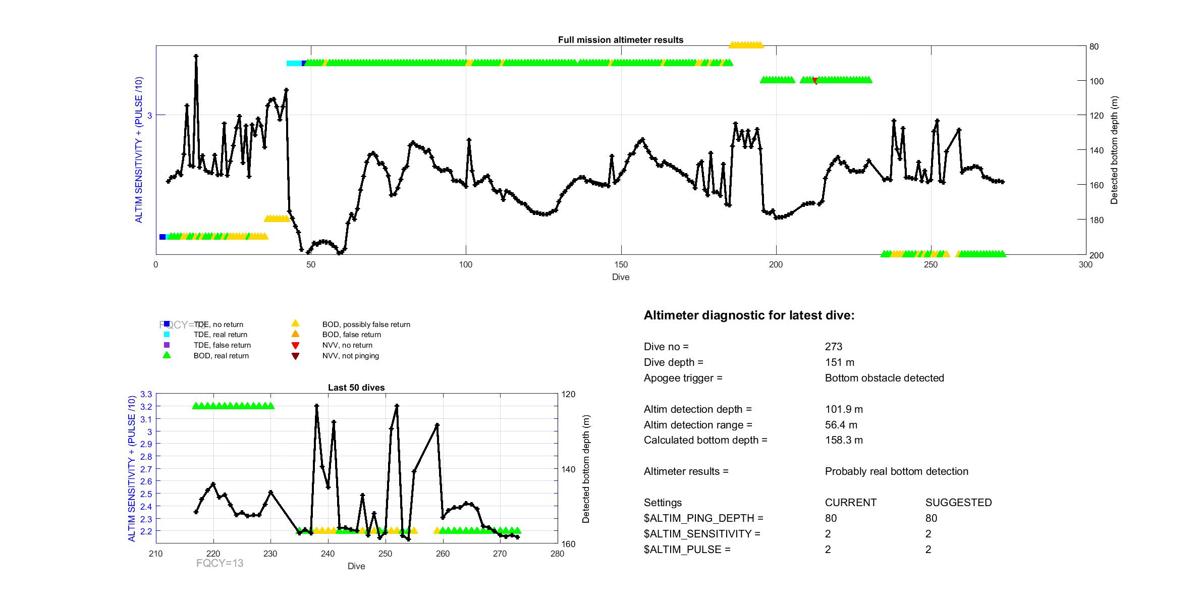Click the 'Settings' column header
This screenshot has width=1200, height=611.
pyautogui.click(x=663, y=503)
